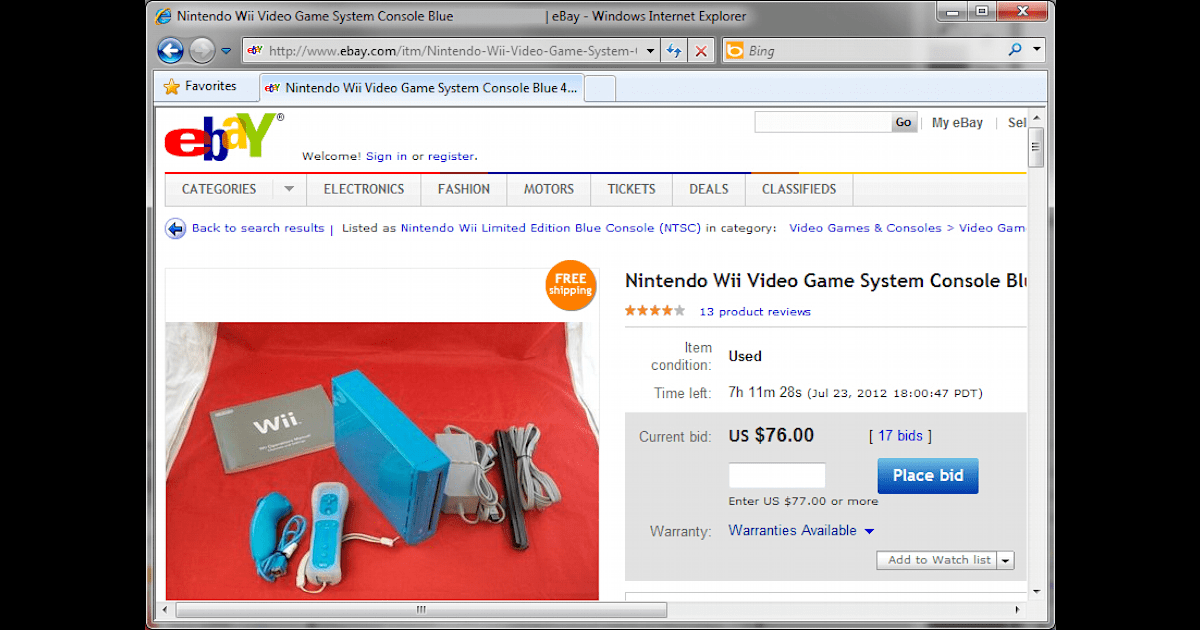
Task: Click inside the bid amount input field
Action: point(777,475)
